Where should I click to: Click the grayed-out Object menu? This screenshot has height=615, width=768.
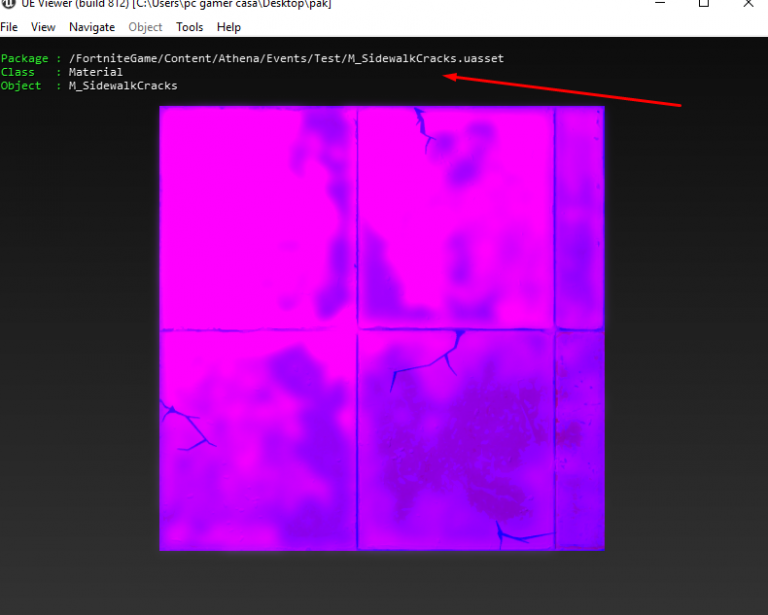click(145, 27)
